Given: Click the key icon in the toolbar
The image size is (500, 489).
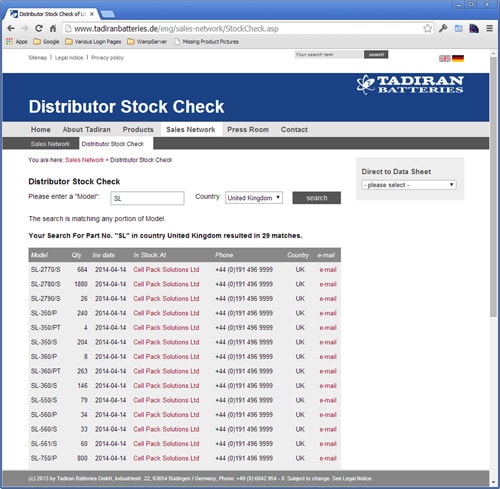Looking at the screenshot, I should [x=443, y=28].
